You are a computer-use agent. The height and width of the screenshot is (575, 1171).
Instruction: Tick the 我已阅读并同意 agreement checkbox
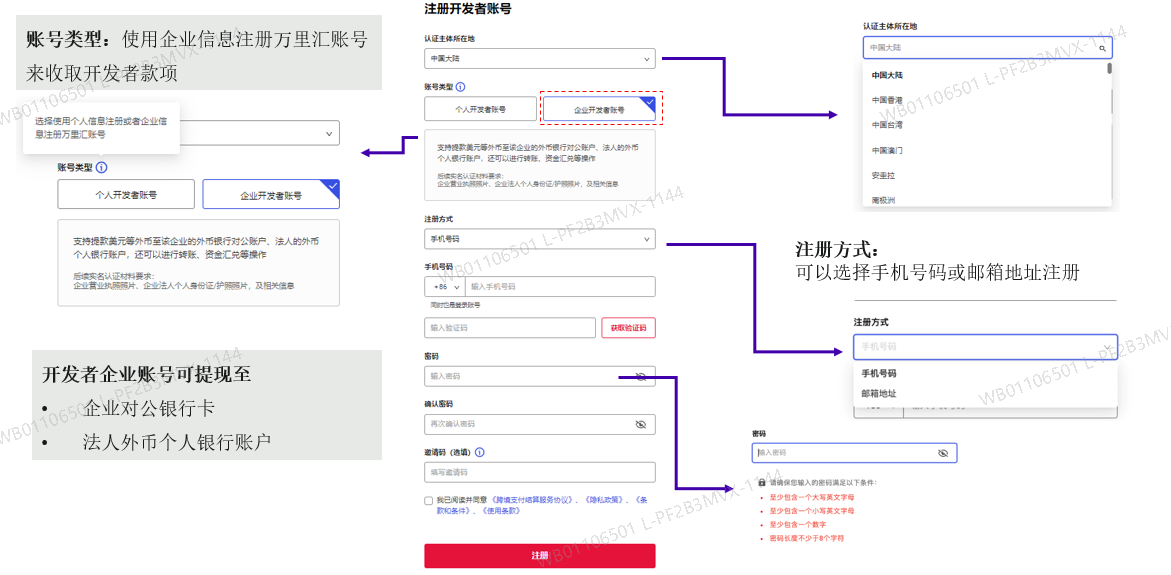pos(429,500)
